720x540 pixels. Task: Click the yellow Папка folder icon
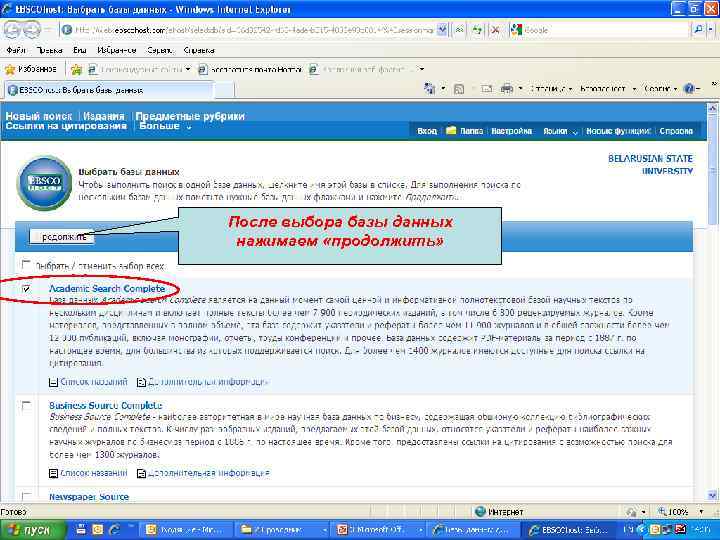pos(451,130)
